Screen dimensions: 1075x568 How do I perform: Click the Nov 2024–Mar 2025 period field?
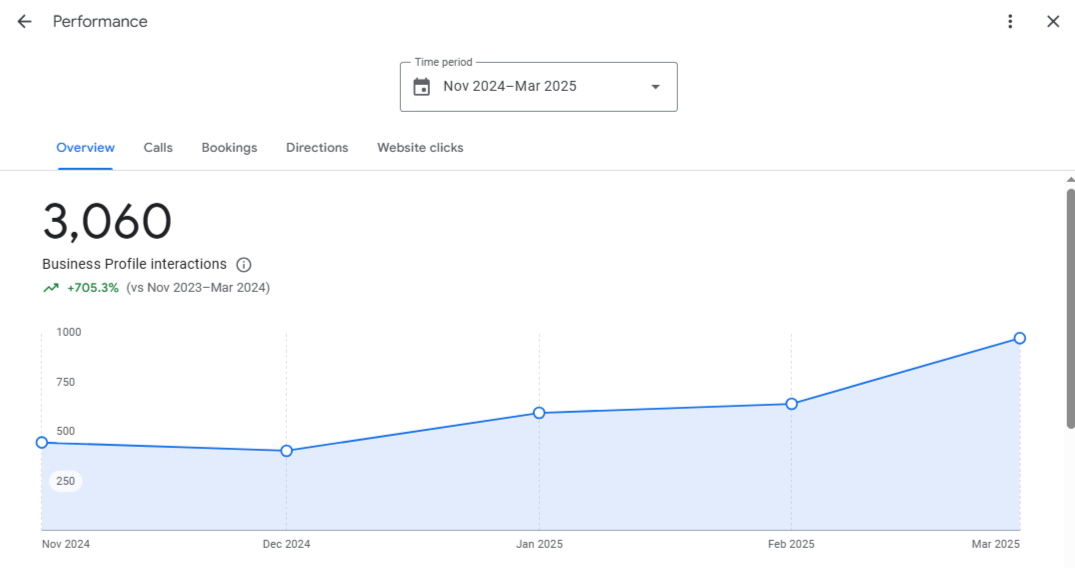(x=539, y=87)
